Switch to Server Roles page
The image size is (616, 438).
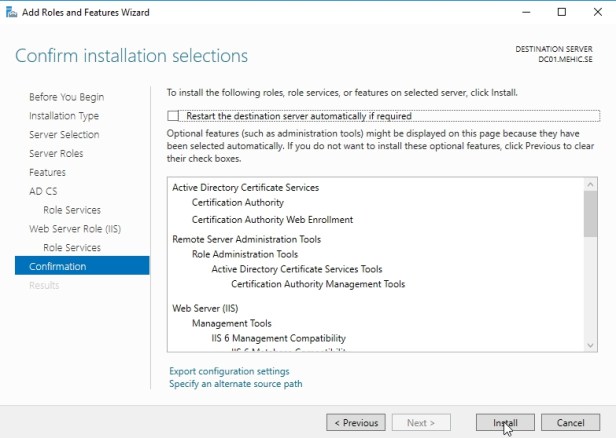[56, 154]
